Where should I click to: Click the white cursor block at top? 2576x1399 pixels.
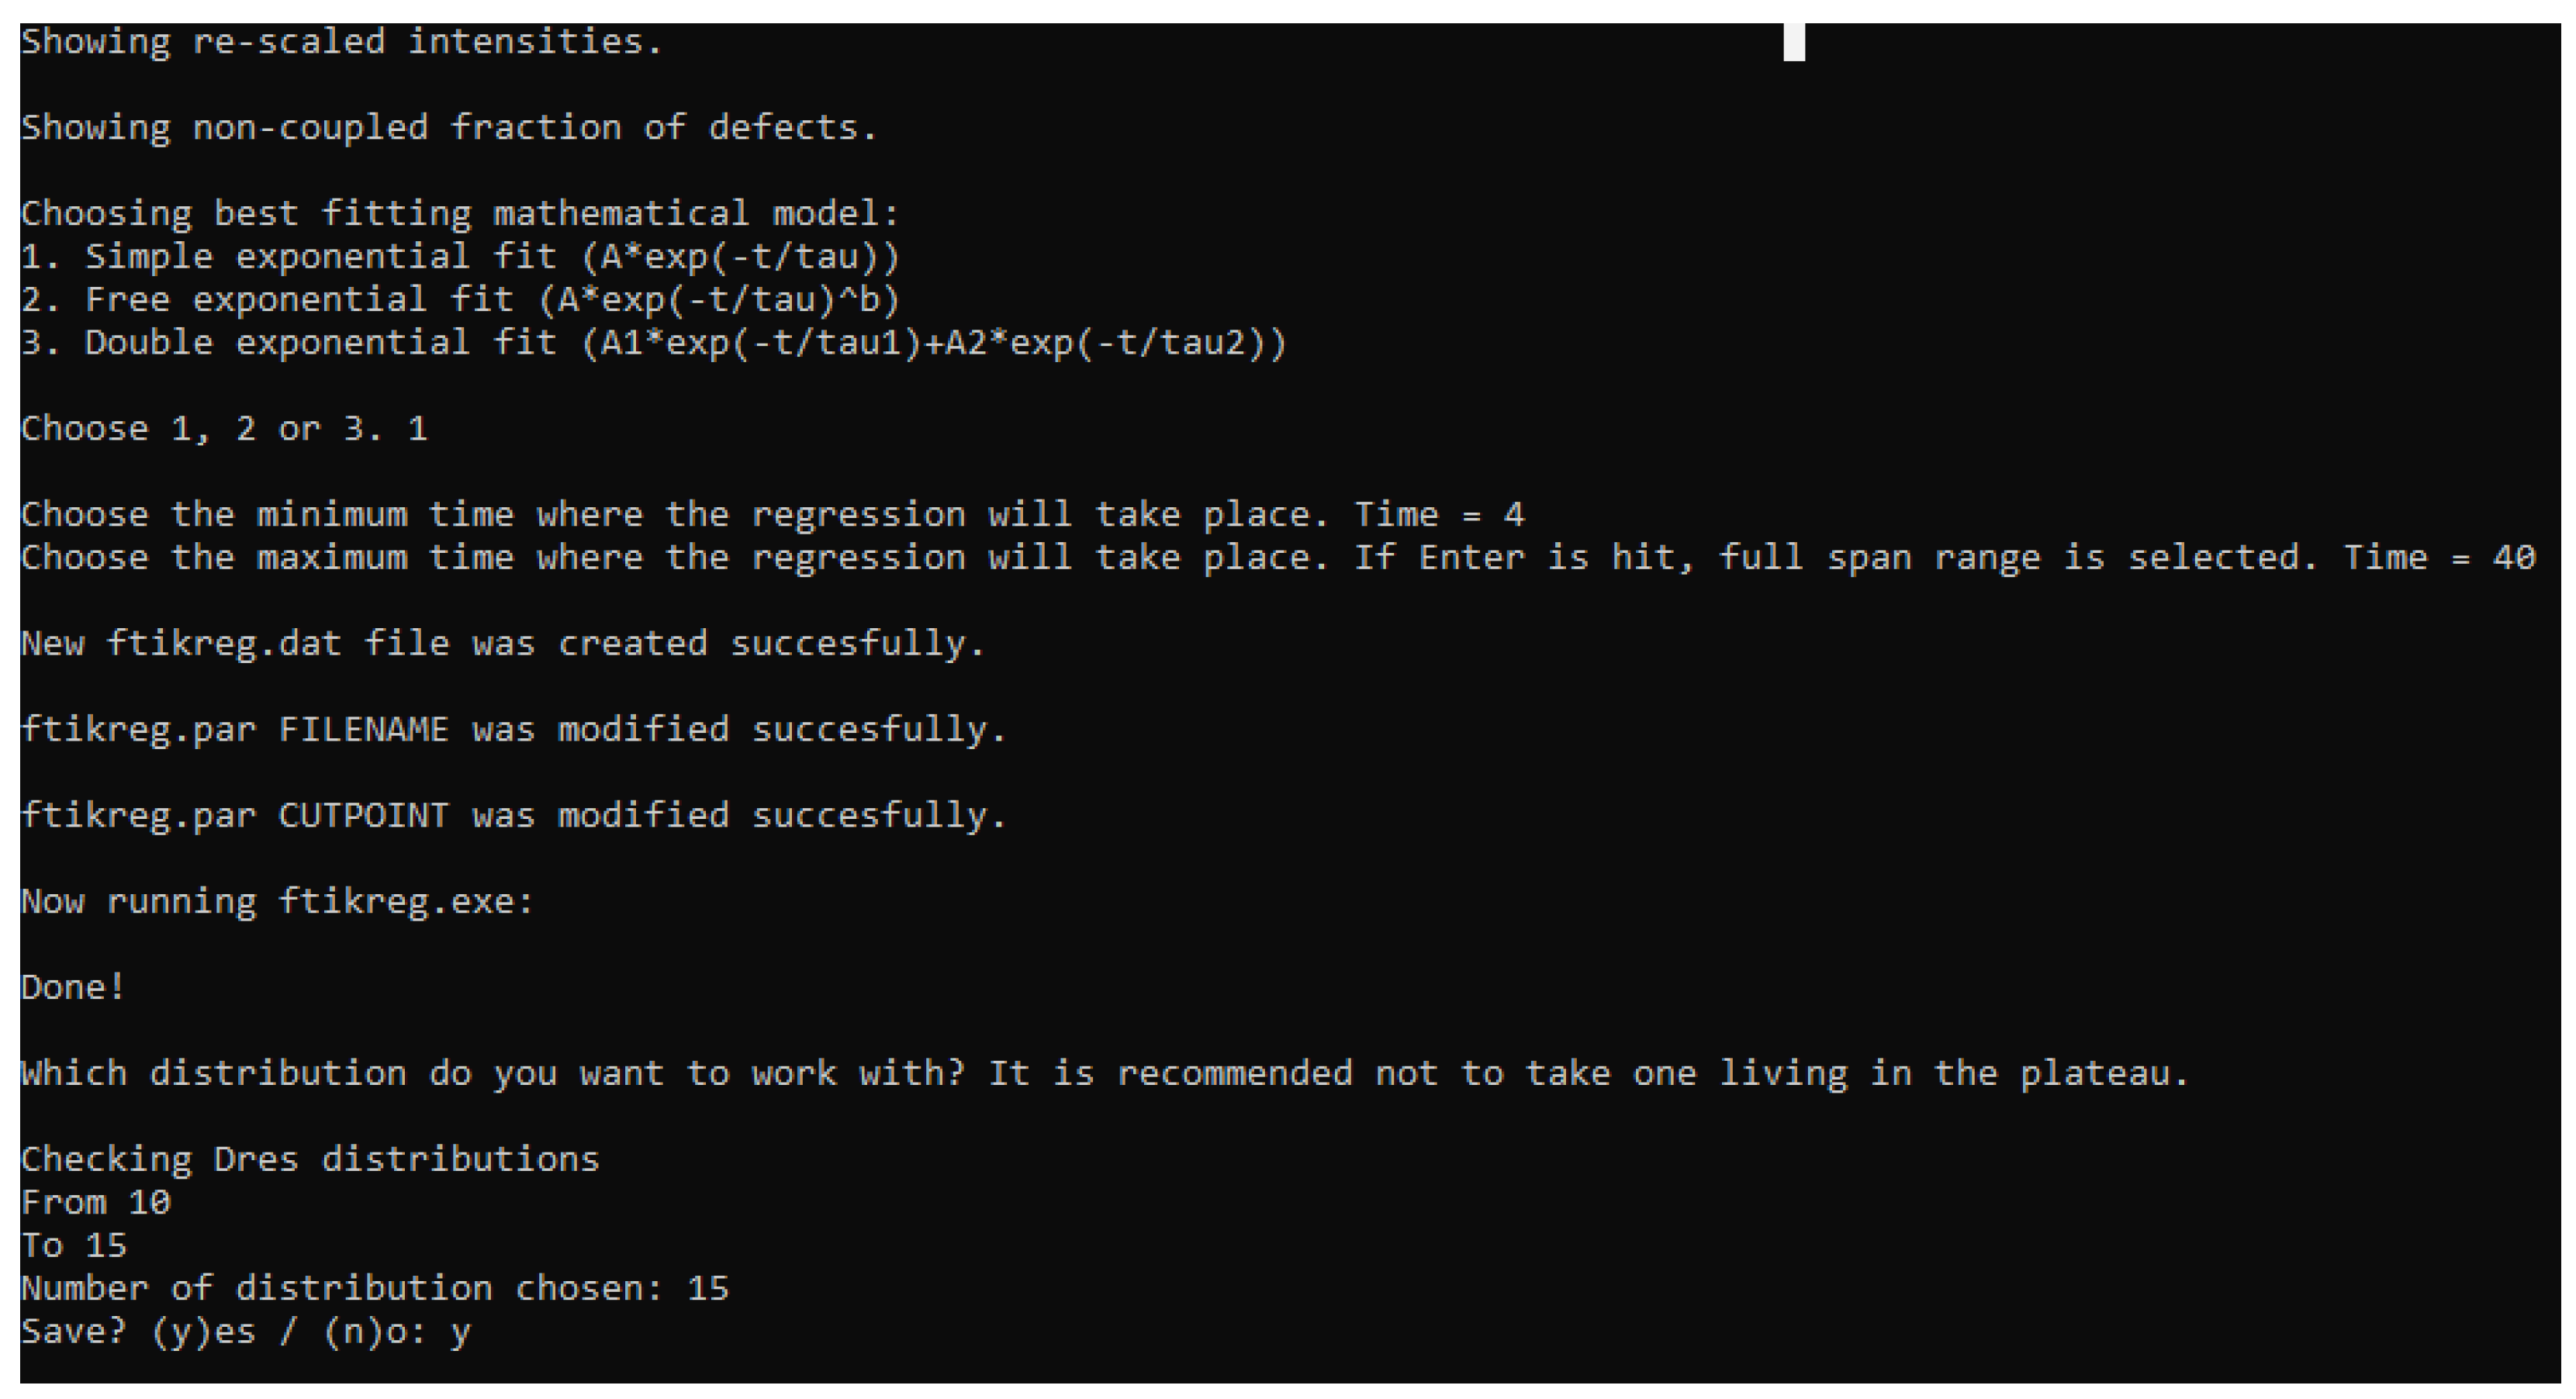tap(1794, 42)
